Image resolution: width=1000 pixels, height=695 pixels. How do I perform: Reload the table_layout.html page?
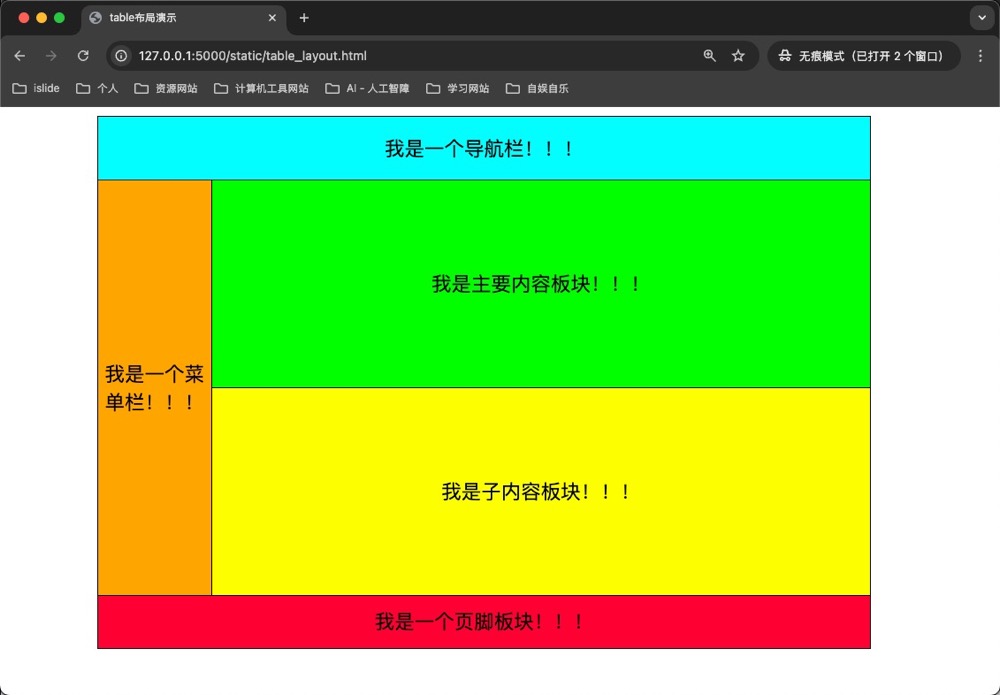[x=82, y=56]
